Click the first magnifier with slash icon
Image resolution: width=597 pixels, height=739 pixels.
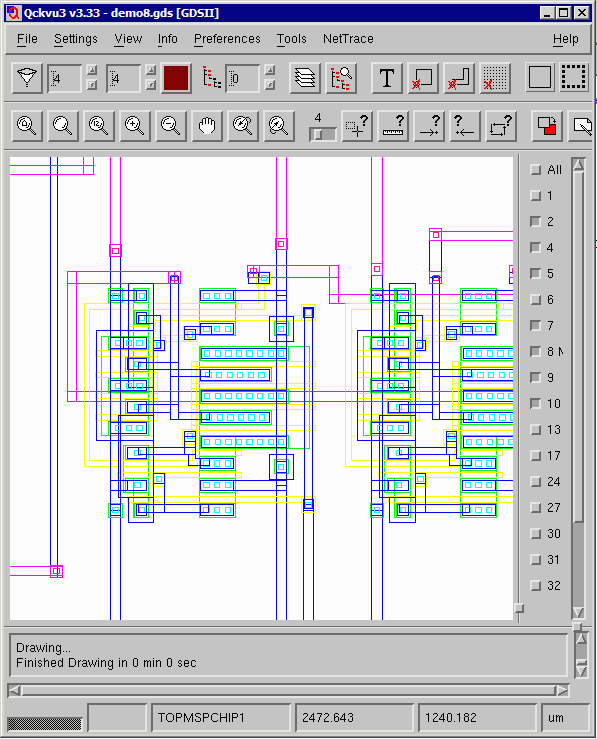pyautogui.click(x=243, y=126)
